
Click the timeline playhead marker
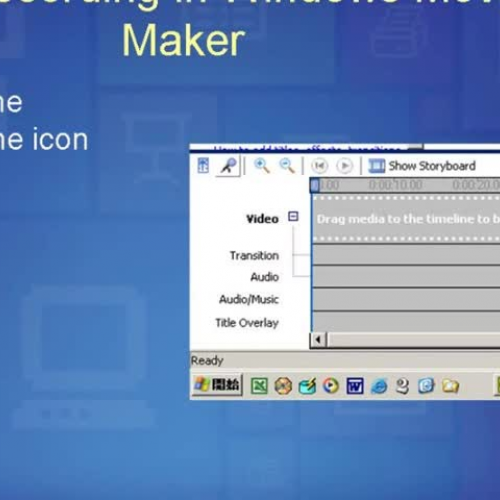(x=315, y=185)
